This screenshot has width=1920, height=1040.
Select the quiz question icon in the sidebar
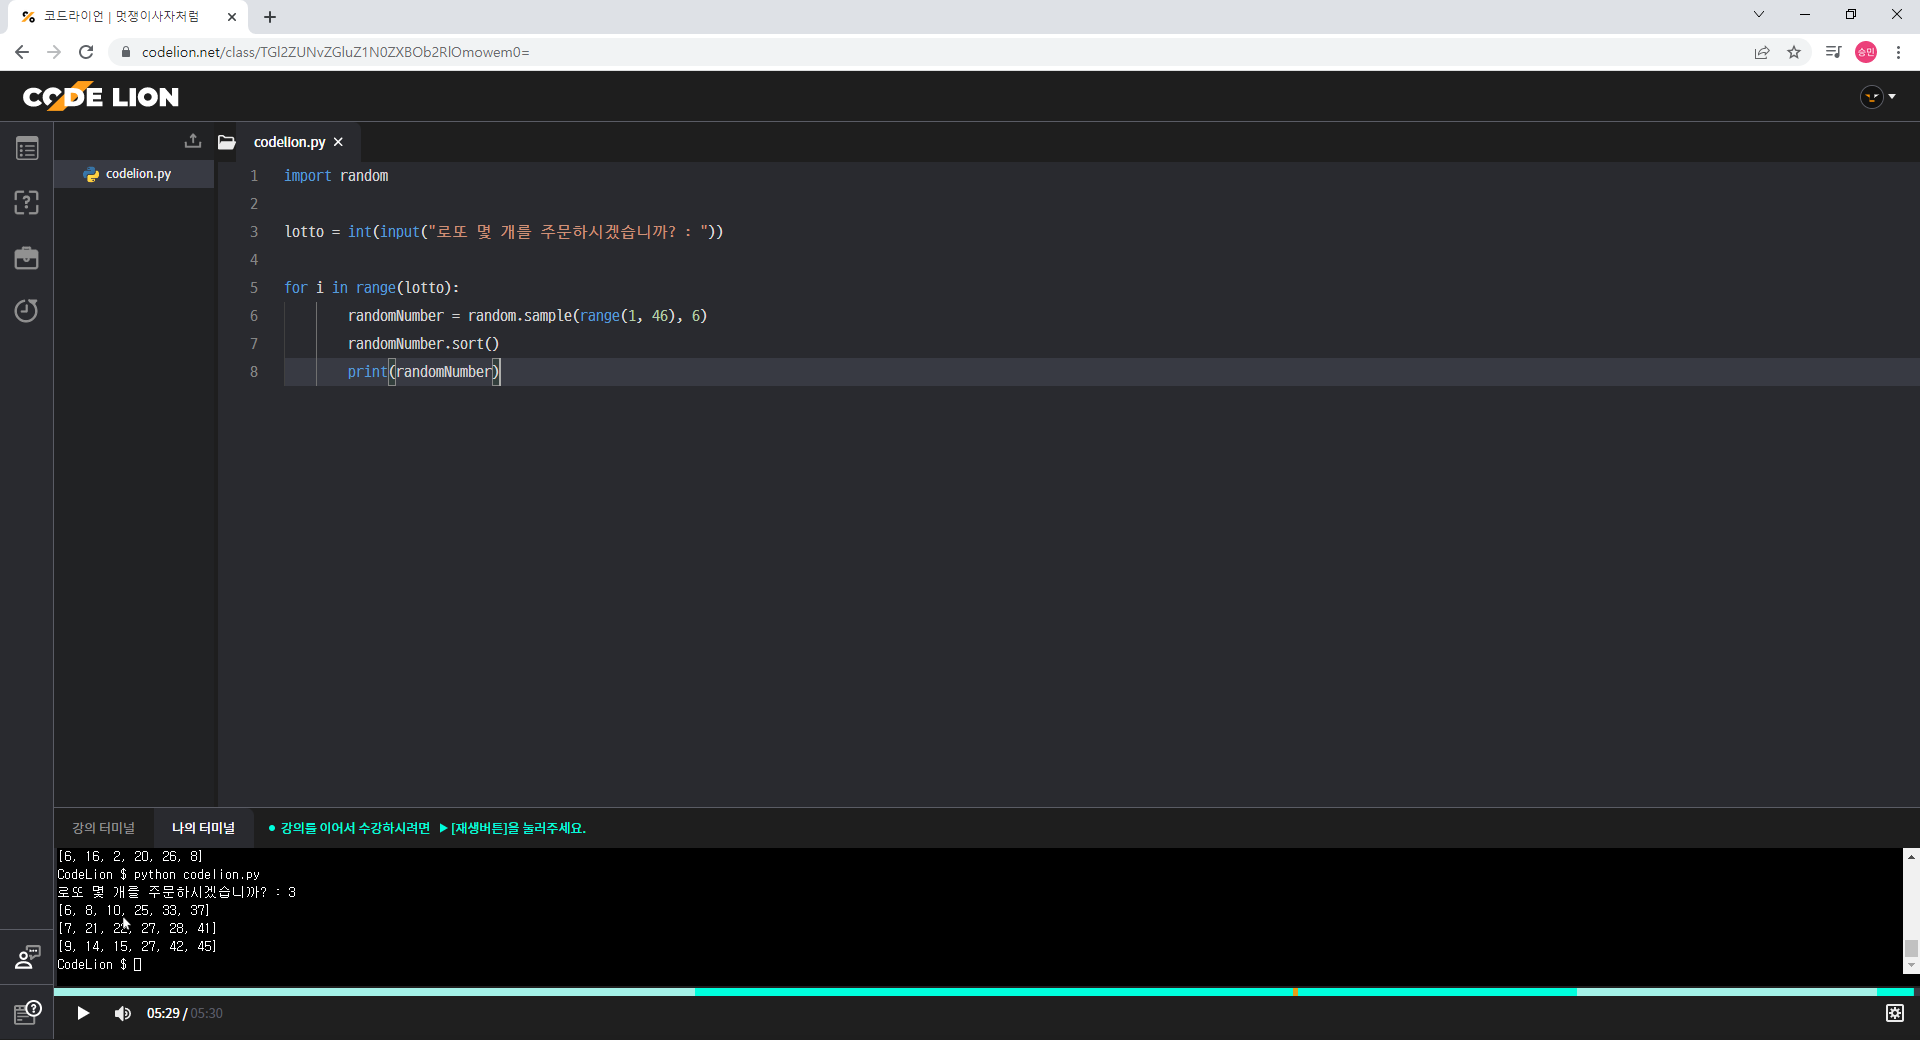tap(26, 202)
